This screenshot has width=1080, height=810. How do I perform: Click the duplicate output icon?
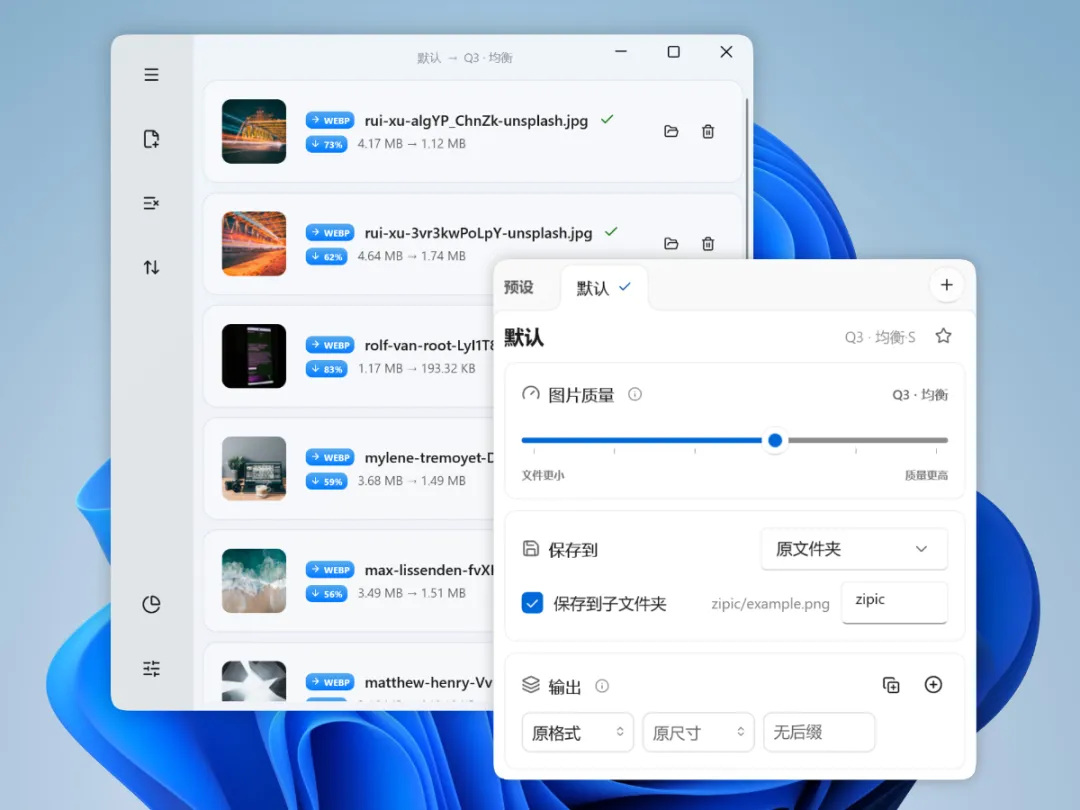[x=891, y=685]
